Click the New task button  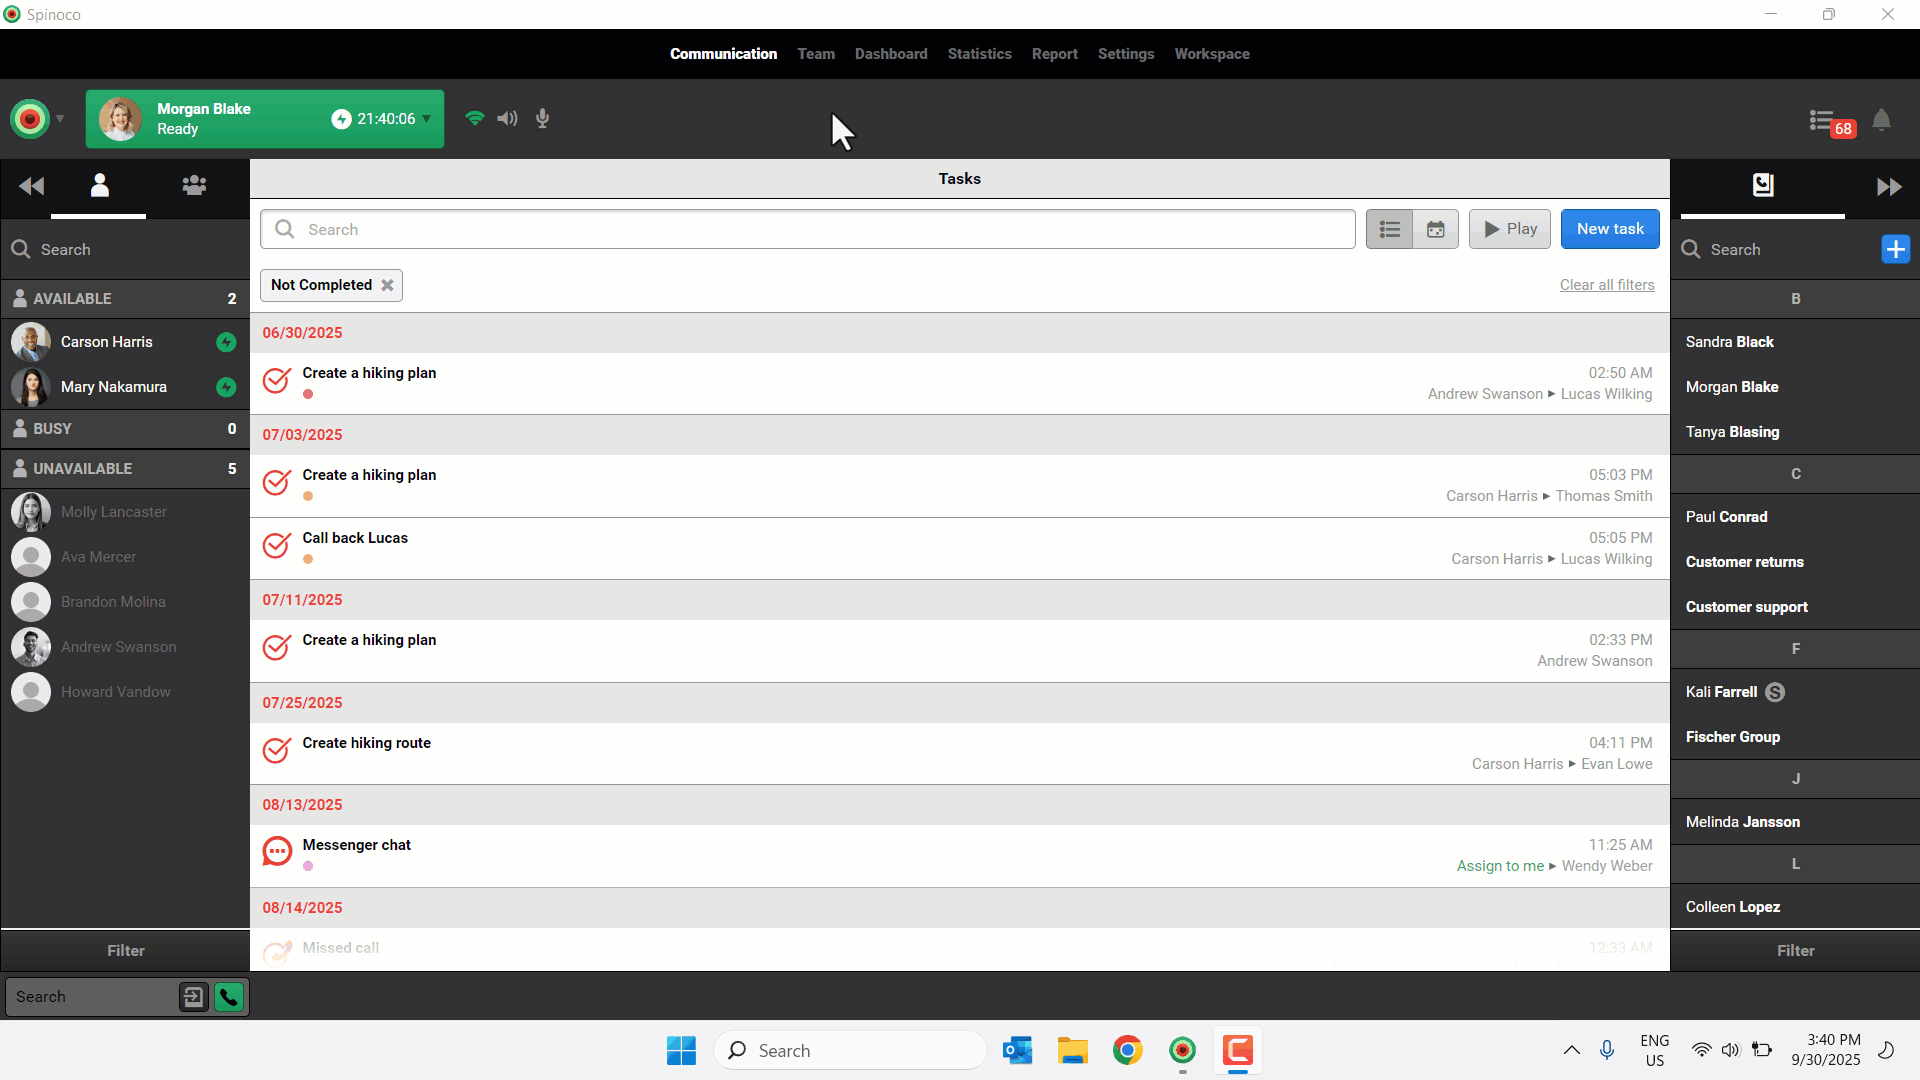(1609, 229)
